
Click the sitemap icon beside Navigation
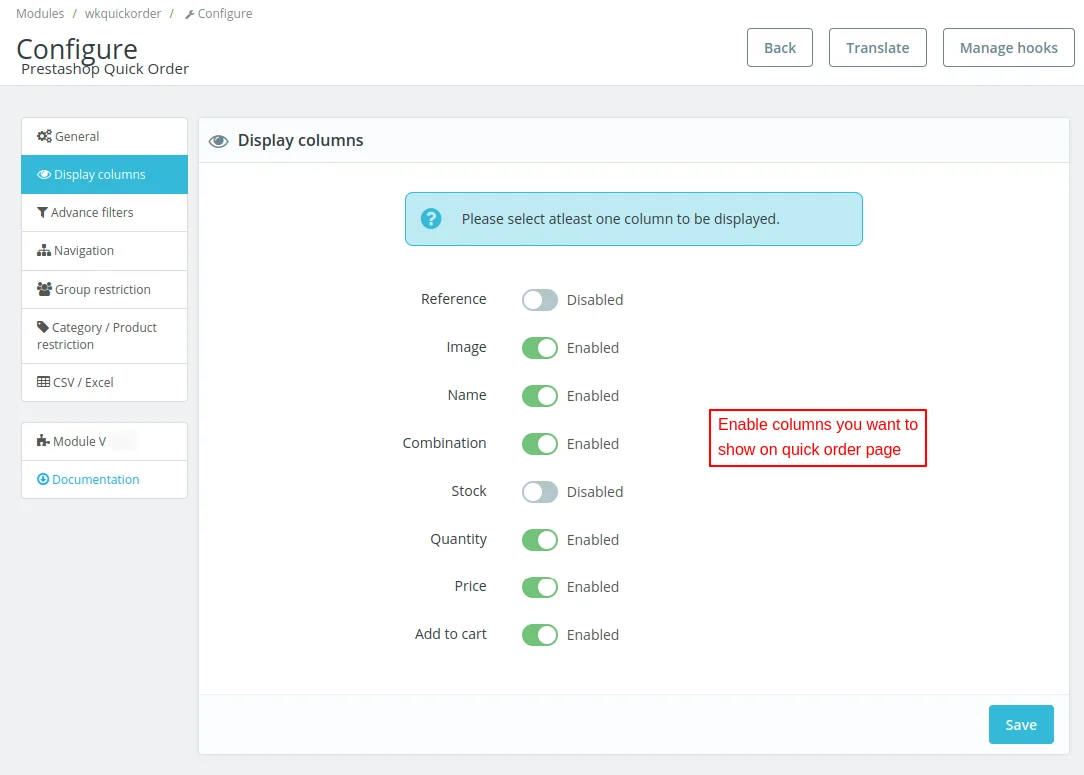44,250
